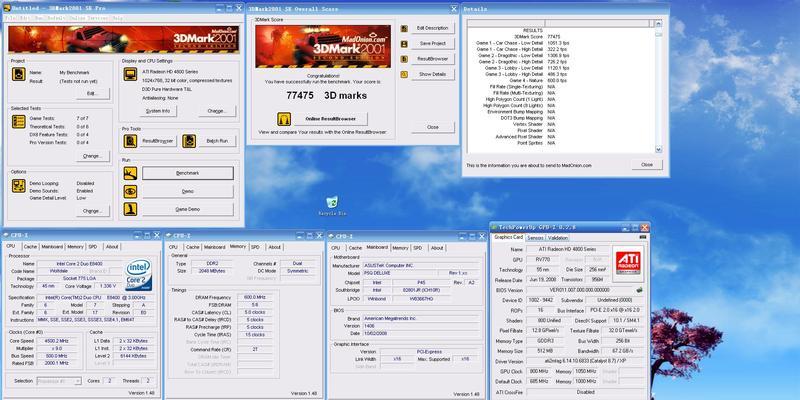800x400 pixels.
Task: Open the Pro Tools ResultBrowser button
Action: [158, 141]
